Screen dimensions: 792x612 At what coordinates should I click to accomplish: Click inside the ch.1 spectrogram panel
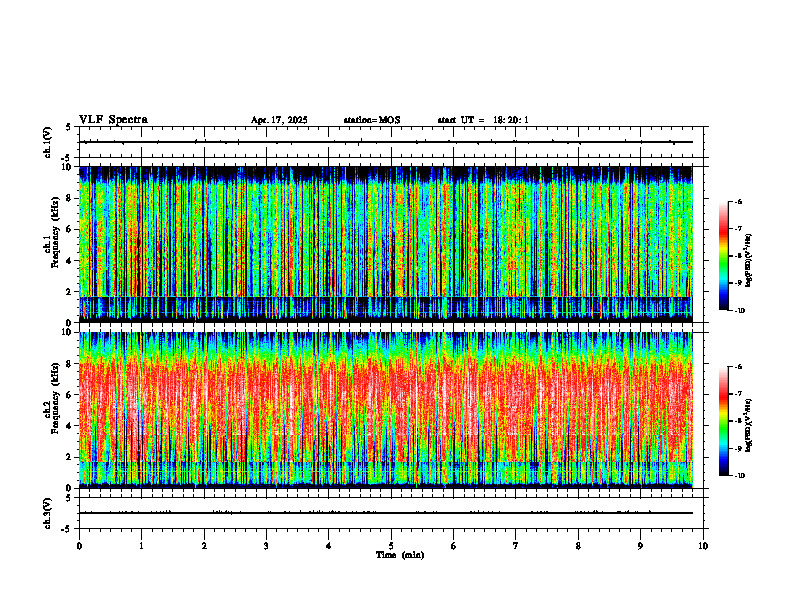[x=386, y=244]
